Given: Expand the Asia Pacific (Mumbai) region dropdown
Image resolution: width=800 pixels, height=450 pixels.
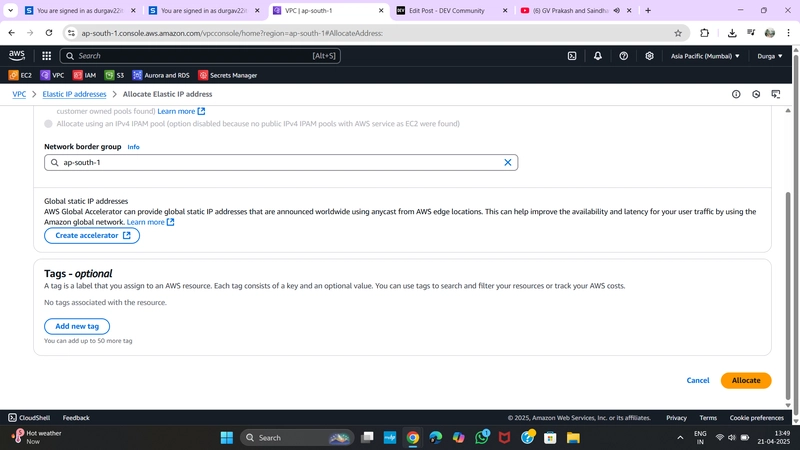Looking at the screenshot, I should 705,56.
